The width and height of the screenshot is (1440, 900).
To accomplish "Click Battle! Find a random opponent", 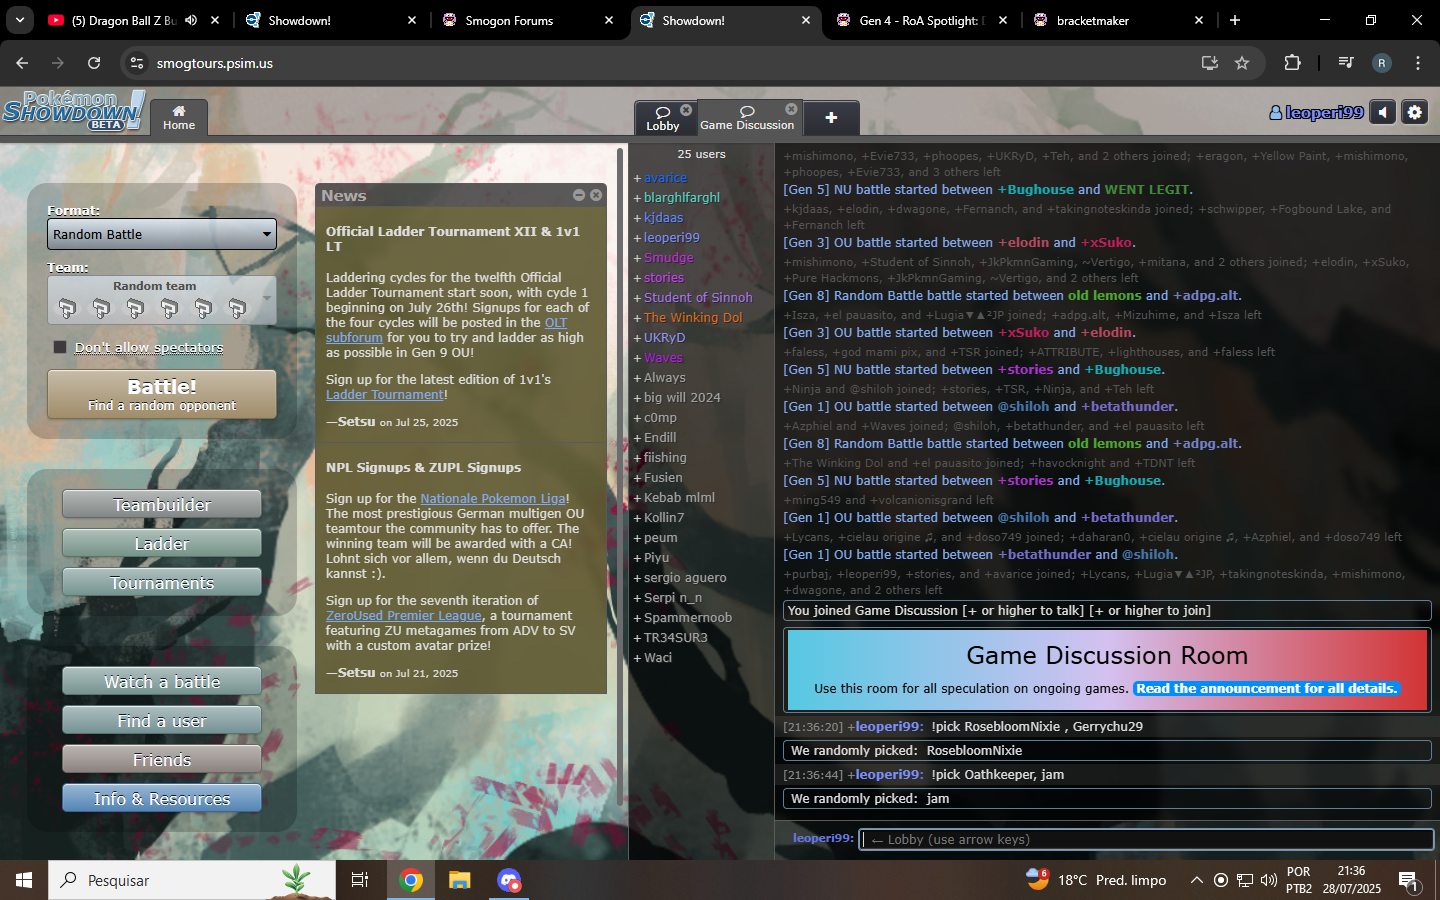I will 162,395.
